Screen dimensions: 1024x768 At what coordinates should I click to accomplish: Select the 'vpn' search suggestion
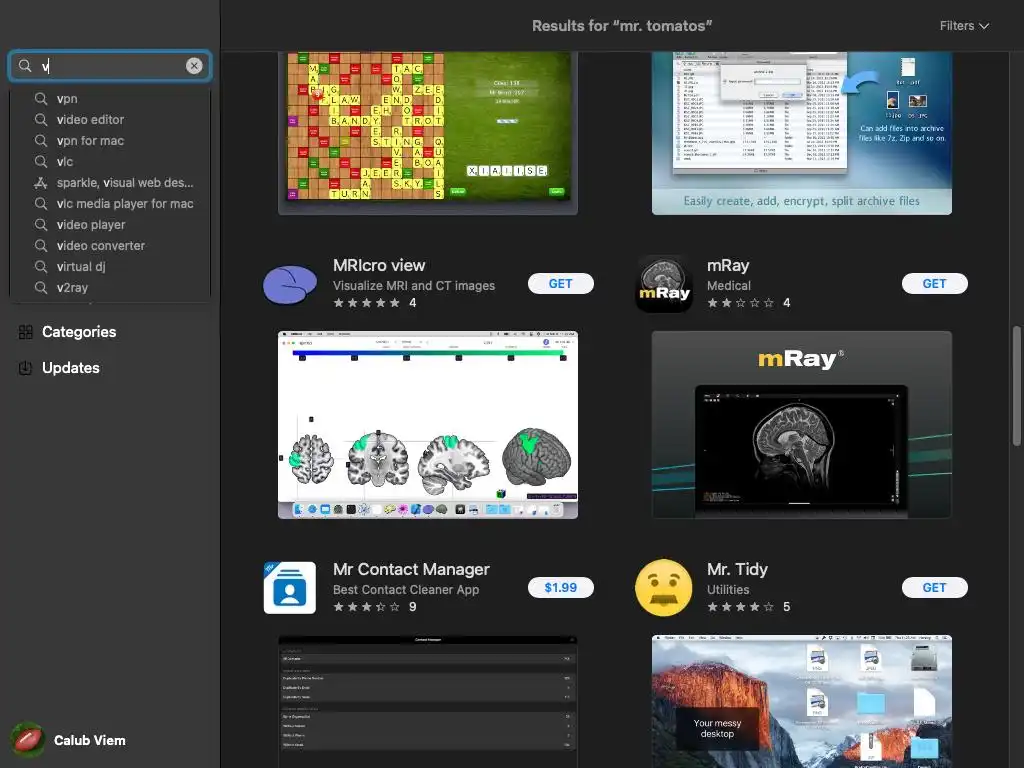(110, 99)
